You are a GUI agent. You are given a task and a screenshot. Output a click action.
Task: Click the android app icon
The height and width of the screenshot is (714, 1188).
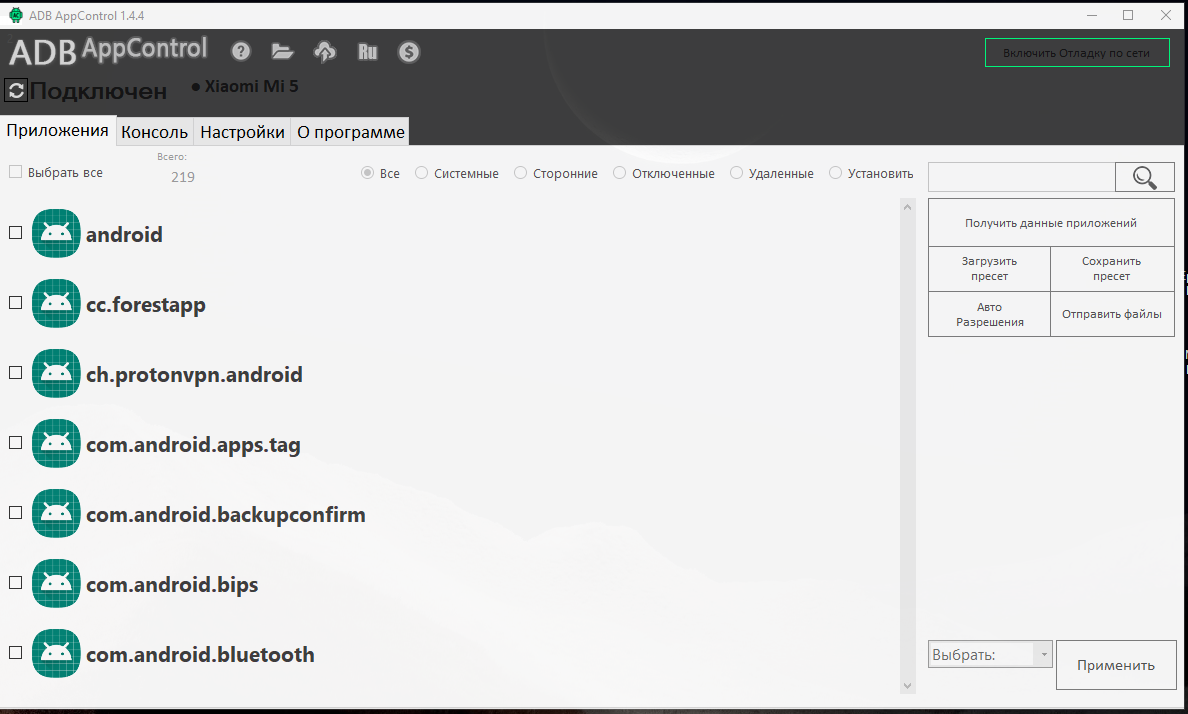[x=56, y=233]
